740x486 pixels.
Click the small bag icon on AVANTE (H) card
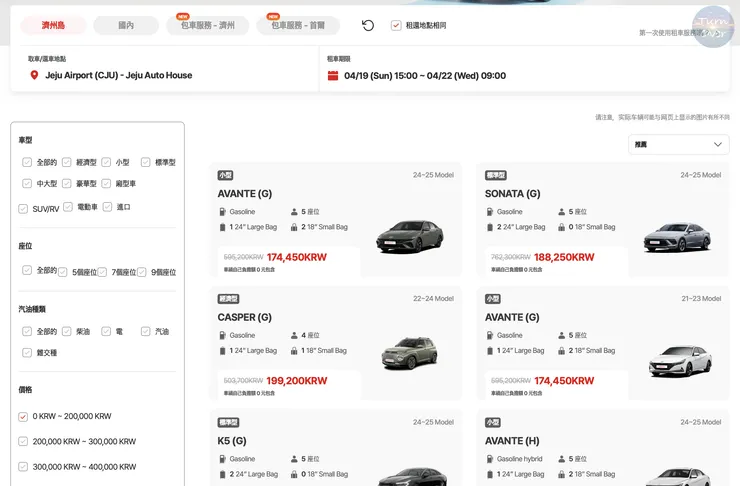pos(562,474)
